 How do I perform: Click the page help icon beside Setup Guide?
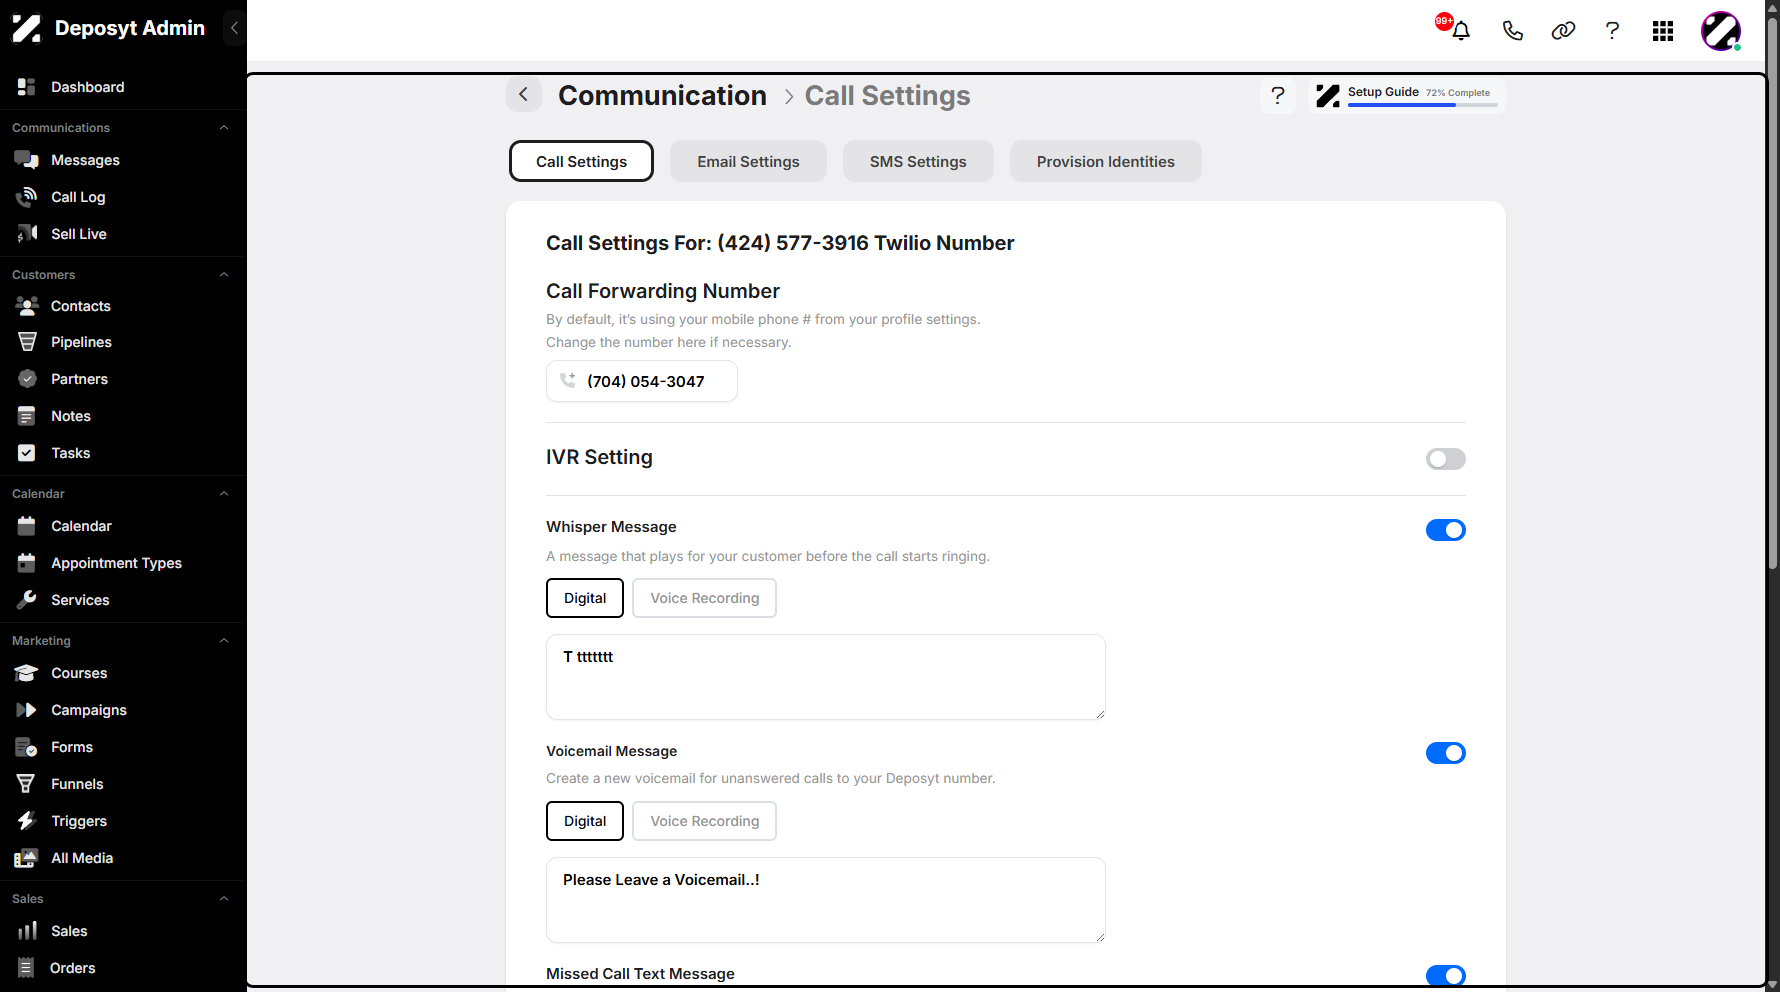(1278, 95)
